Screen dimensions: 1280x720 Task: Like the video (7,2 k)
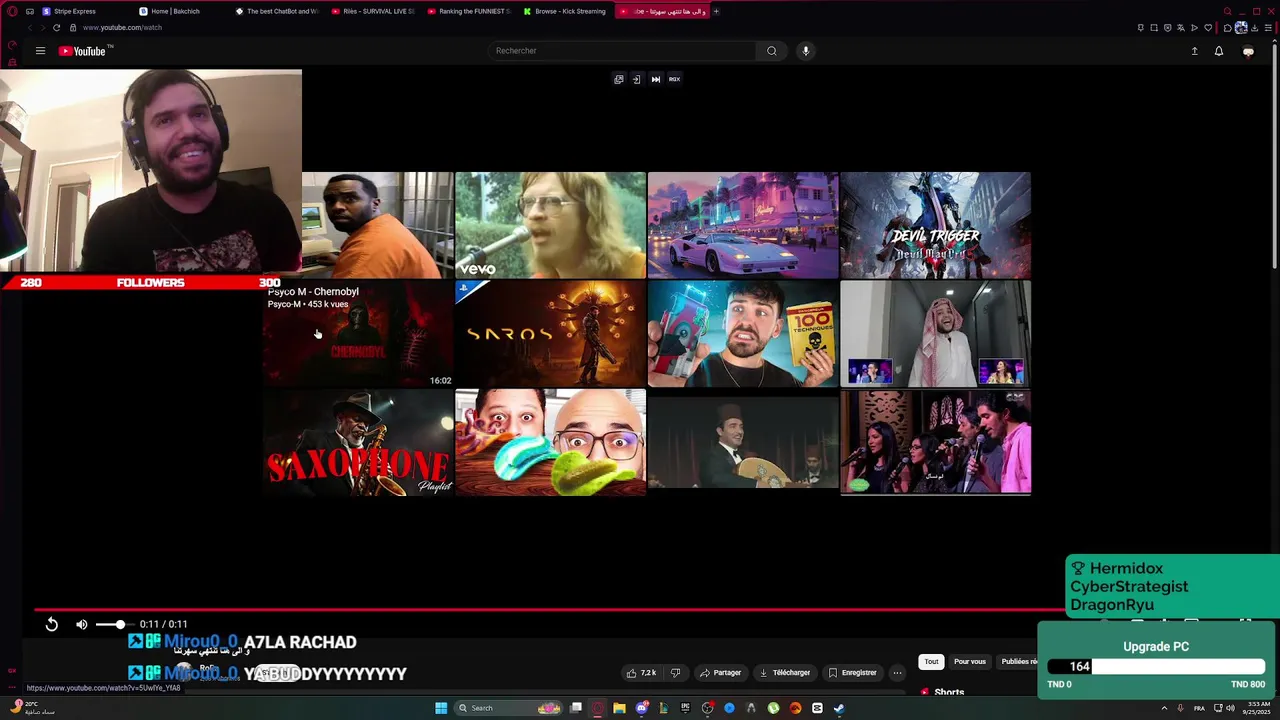[x=641, y=673]
